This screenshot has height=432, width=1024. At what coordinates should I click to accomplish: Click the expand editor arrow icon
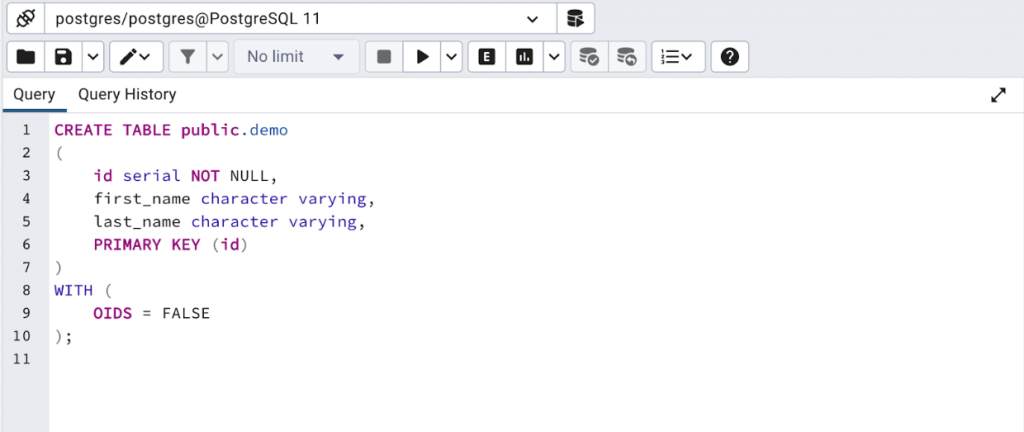click(x=998, y=95)
